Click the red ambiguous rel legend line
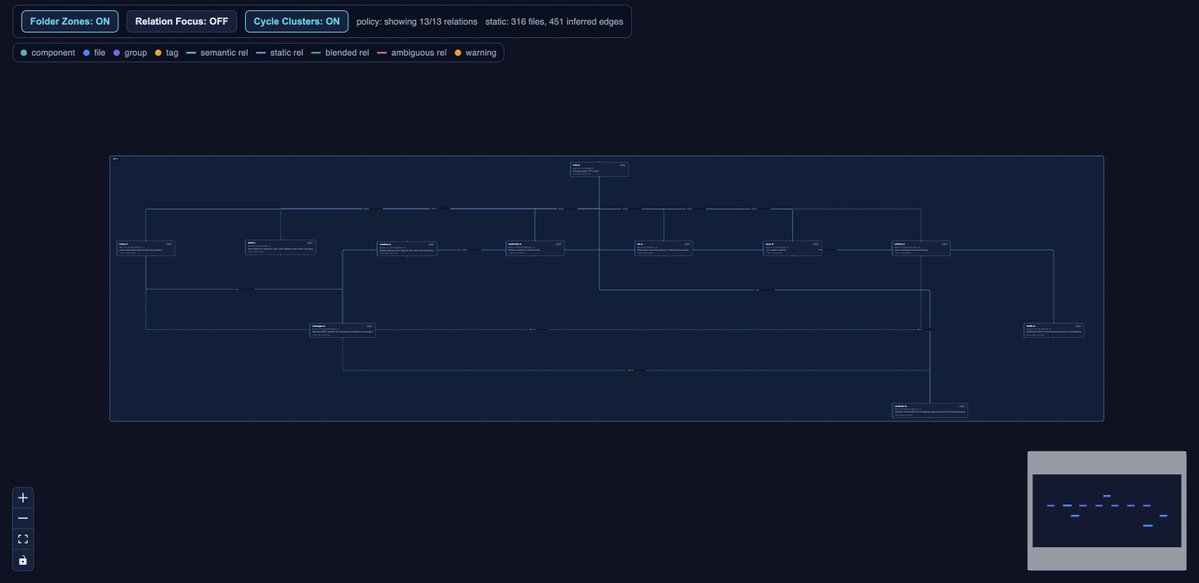The width and height of the screenshot is (1199, 583). [x=382, y=53]
